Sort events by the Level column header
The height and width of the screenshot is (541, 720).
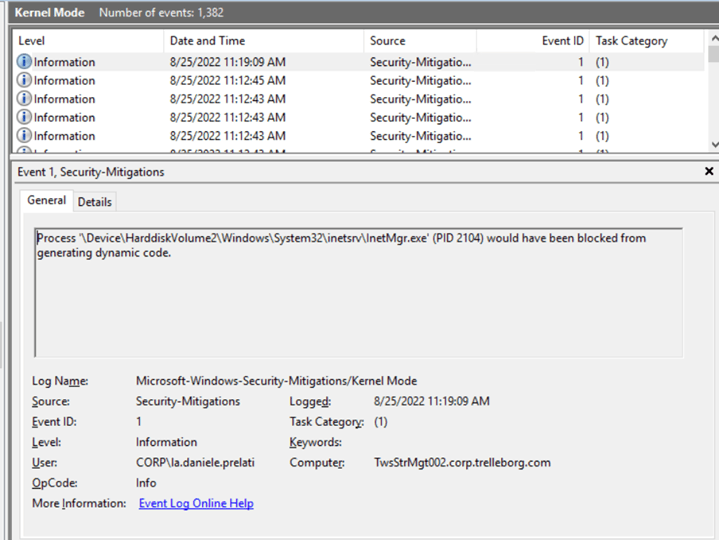pyautogui.click(x=88, y=41)
